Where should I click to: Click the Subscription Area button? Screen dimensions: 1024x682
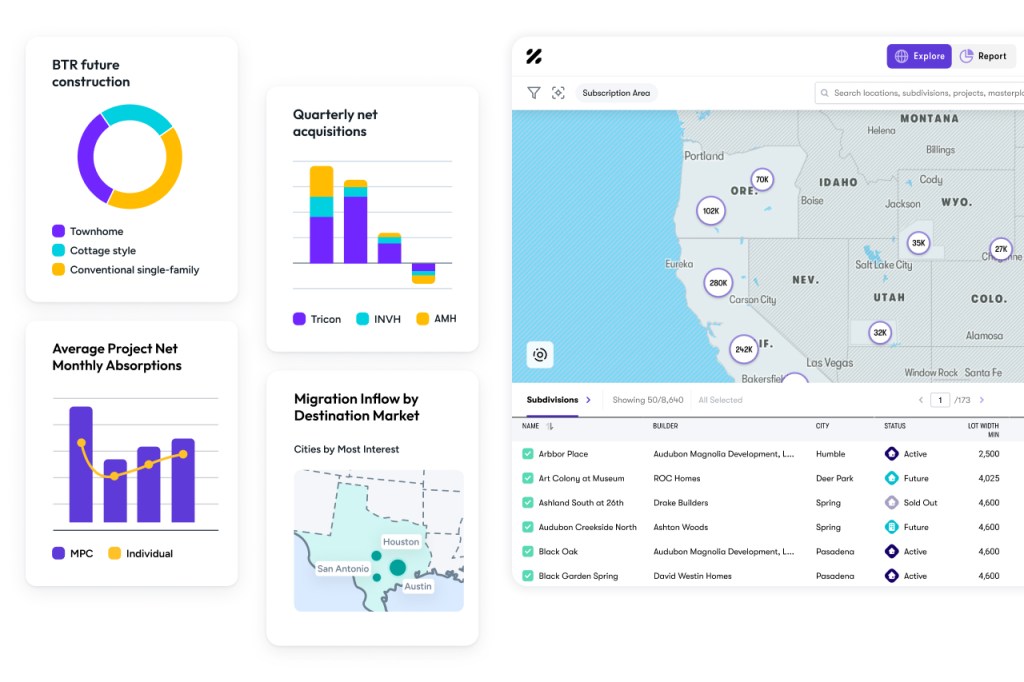(616, 93)
